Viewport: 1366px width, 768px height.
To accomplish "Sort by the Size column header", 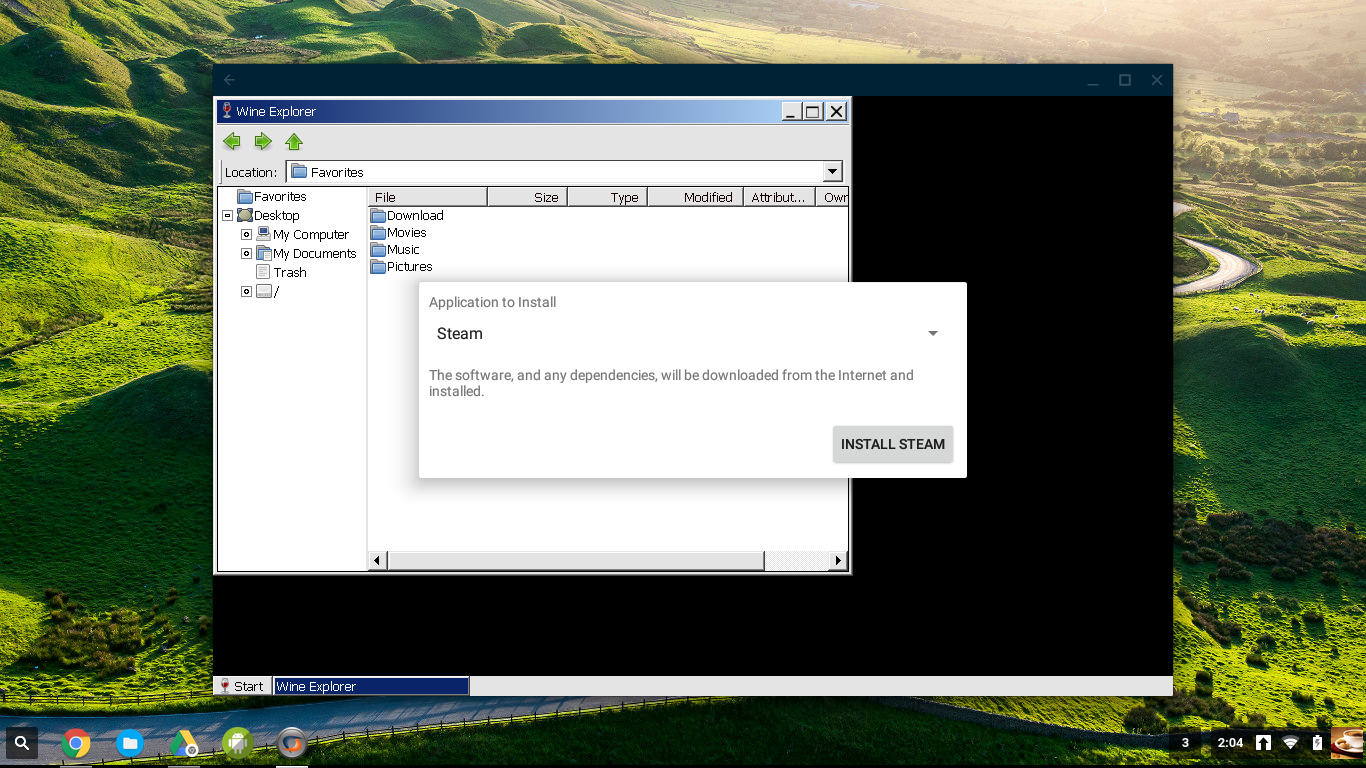I will [527, 197].
